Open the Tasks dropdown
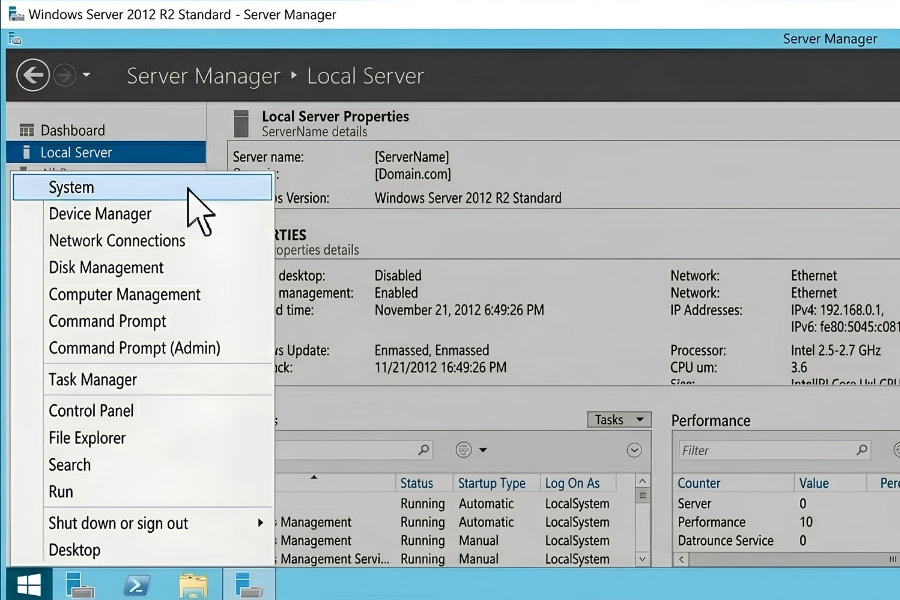The image size is (900, 600). point(619,420)
